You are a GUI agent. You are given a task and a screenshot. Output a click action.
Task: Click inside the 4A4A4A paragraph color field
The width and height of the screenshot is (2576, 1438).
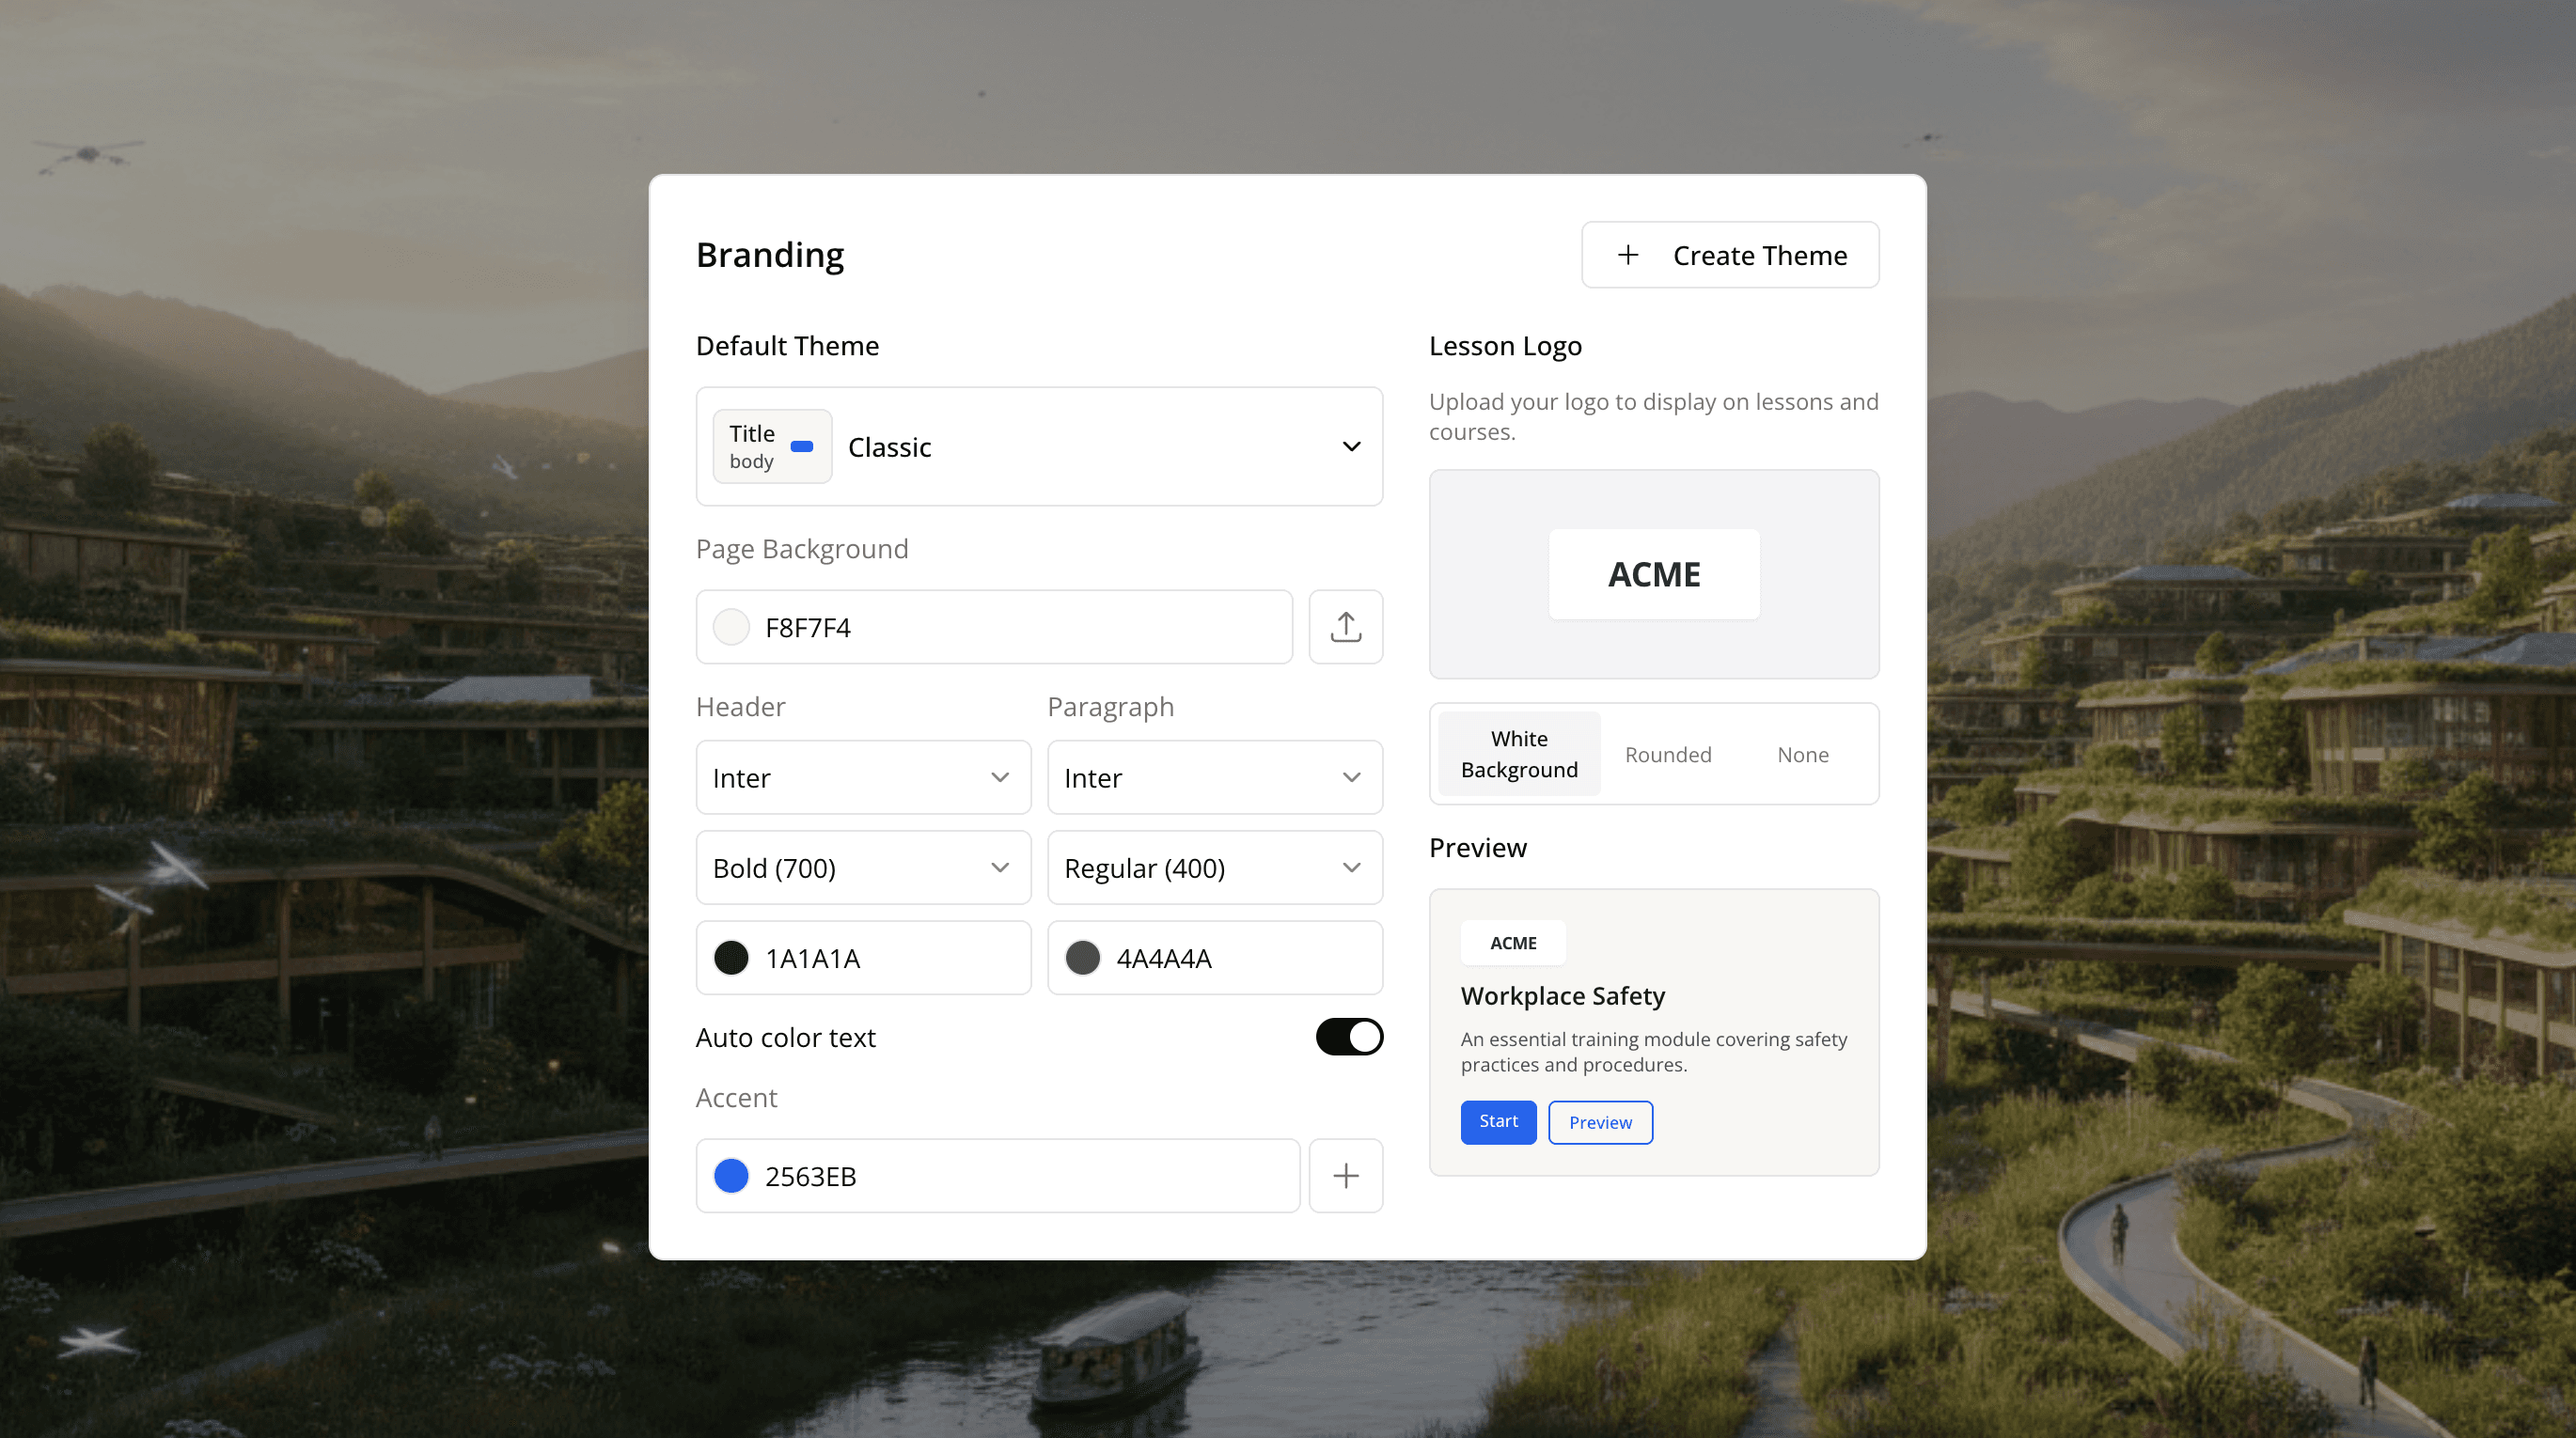(1214, 957)
